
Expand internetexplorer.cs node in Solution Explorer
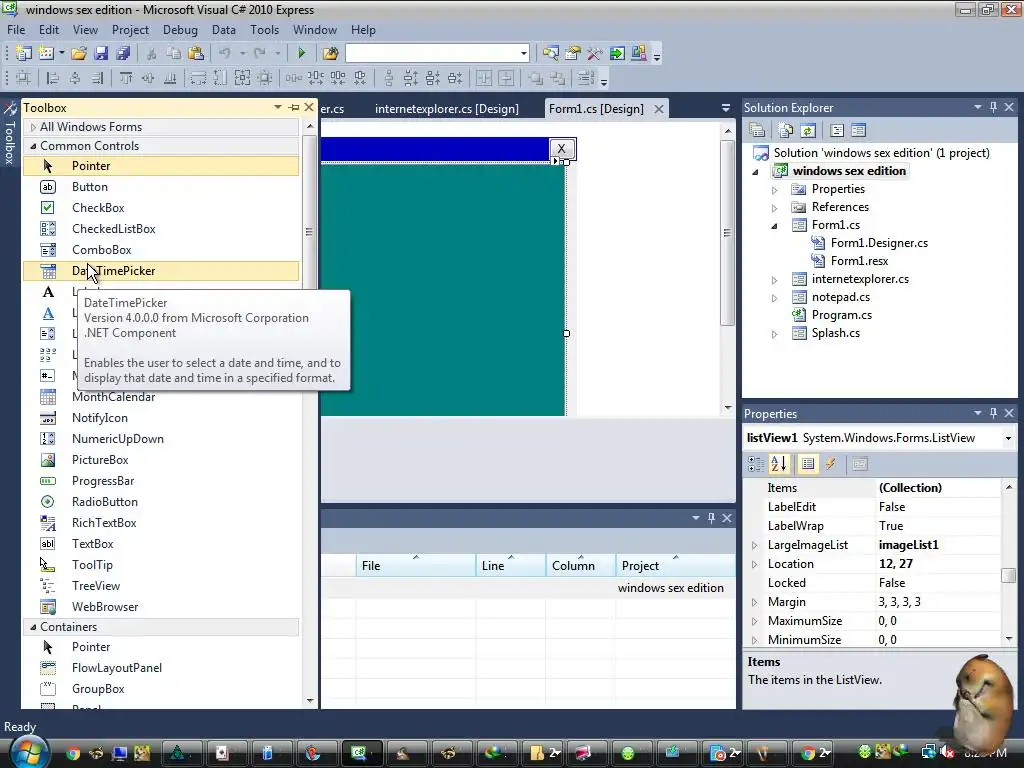click(x=775, y=280)
